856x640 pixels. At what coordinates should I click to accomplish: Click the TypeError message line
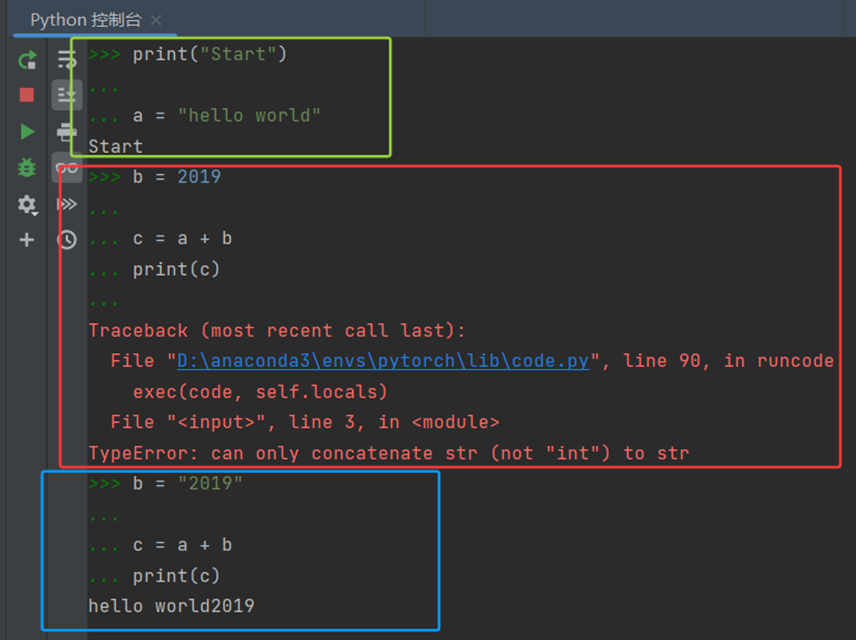[389, 453]
